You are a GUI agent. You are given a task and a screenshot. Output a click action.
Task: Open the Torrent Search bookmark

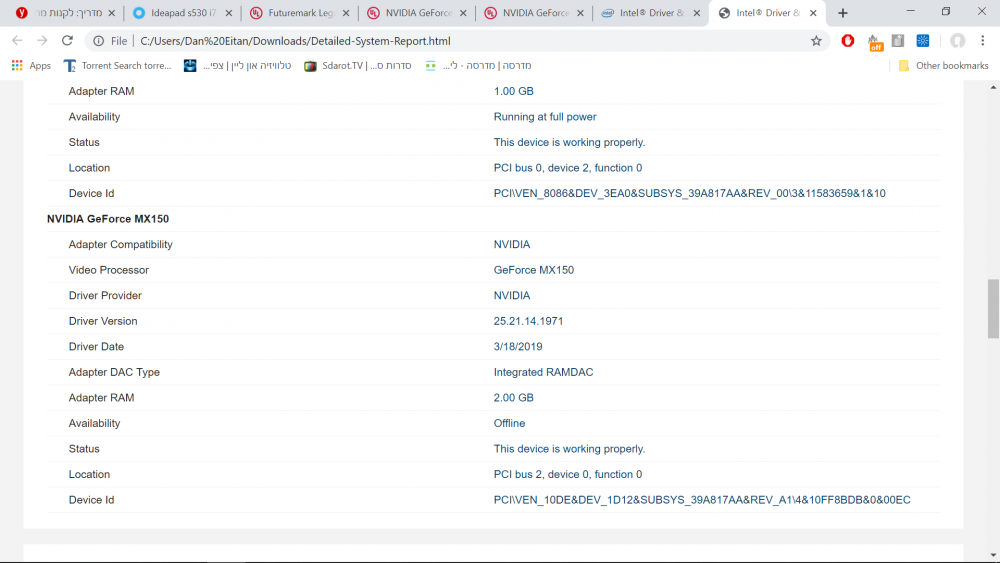click(117, 66)
